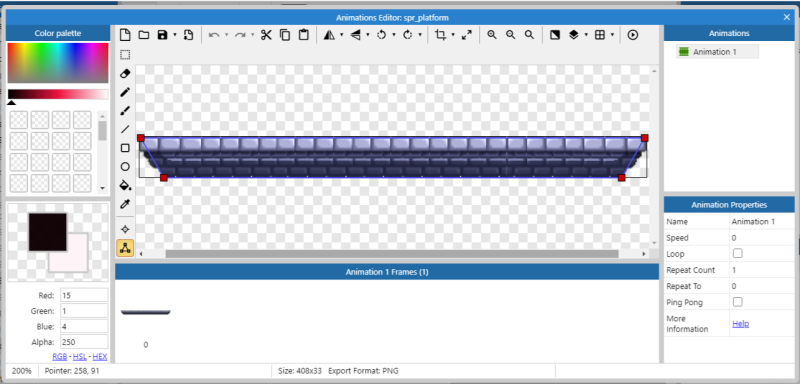Switch color mode to HSL
Screen dimensions: 800x384
pyautogui.click(x=80, y=356)
